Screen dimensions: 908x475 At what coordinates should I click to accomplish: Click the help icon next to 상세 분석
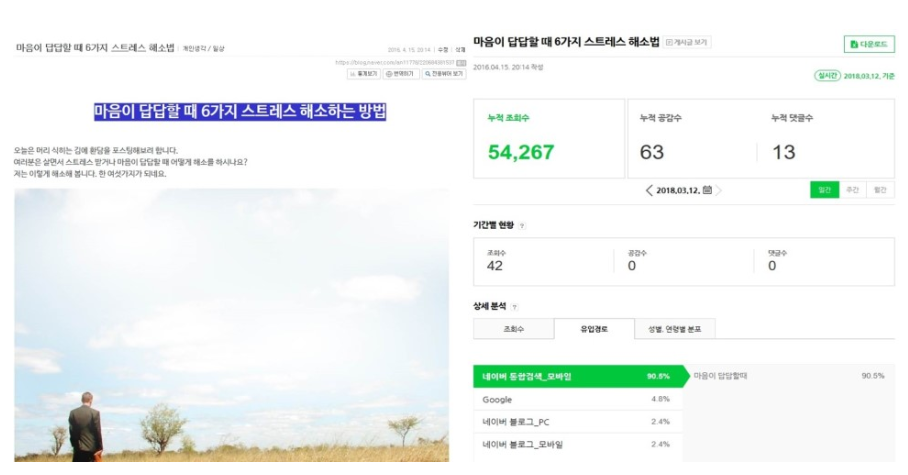(514, 307)
